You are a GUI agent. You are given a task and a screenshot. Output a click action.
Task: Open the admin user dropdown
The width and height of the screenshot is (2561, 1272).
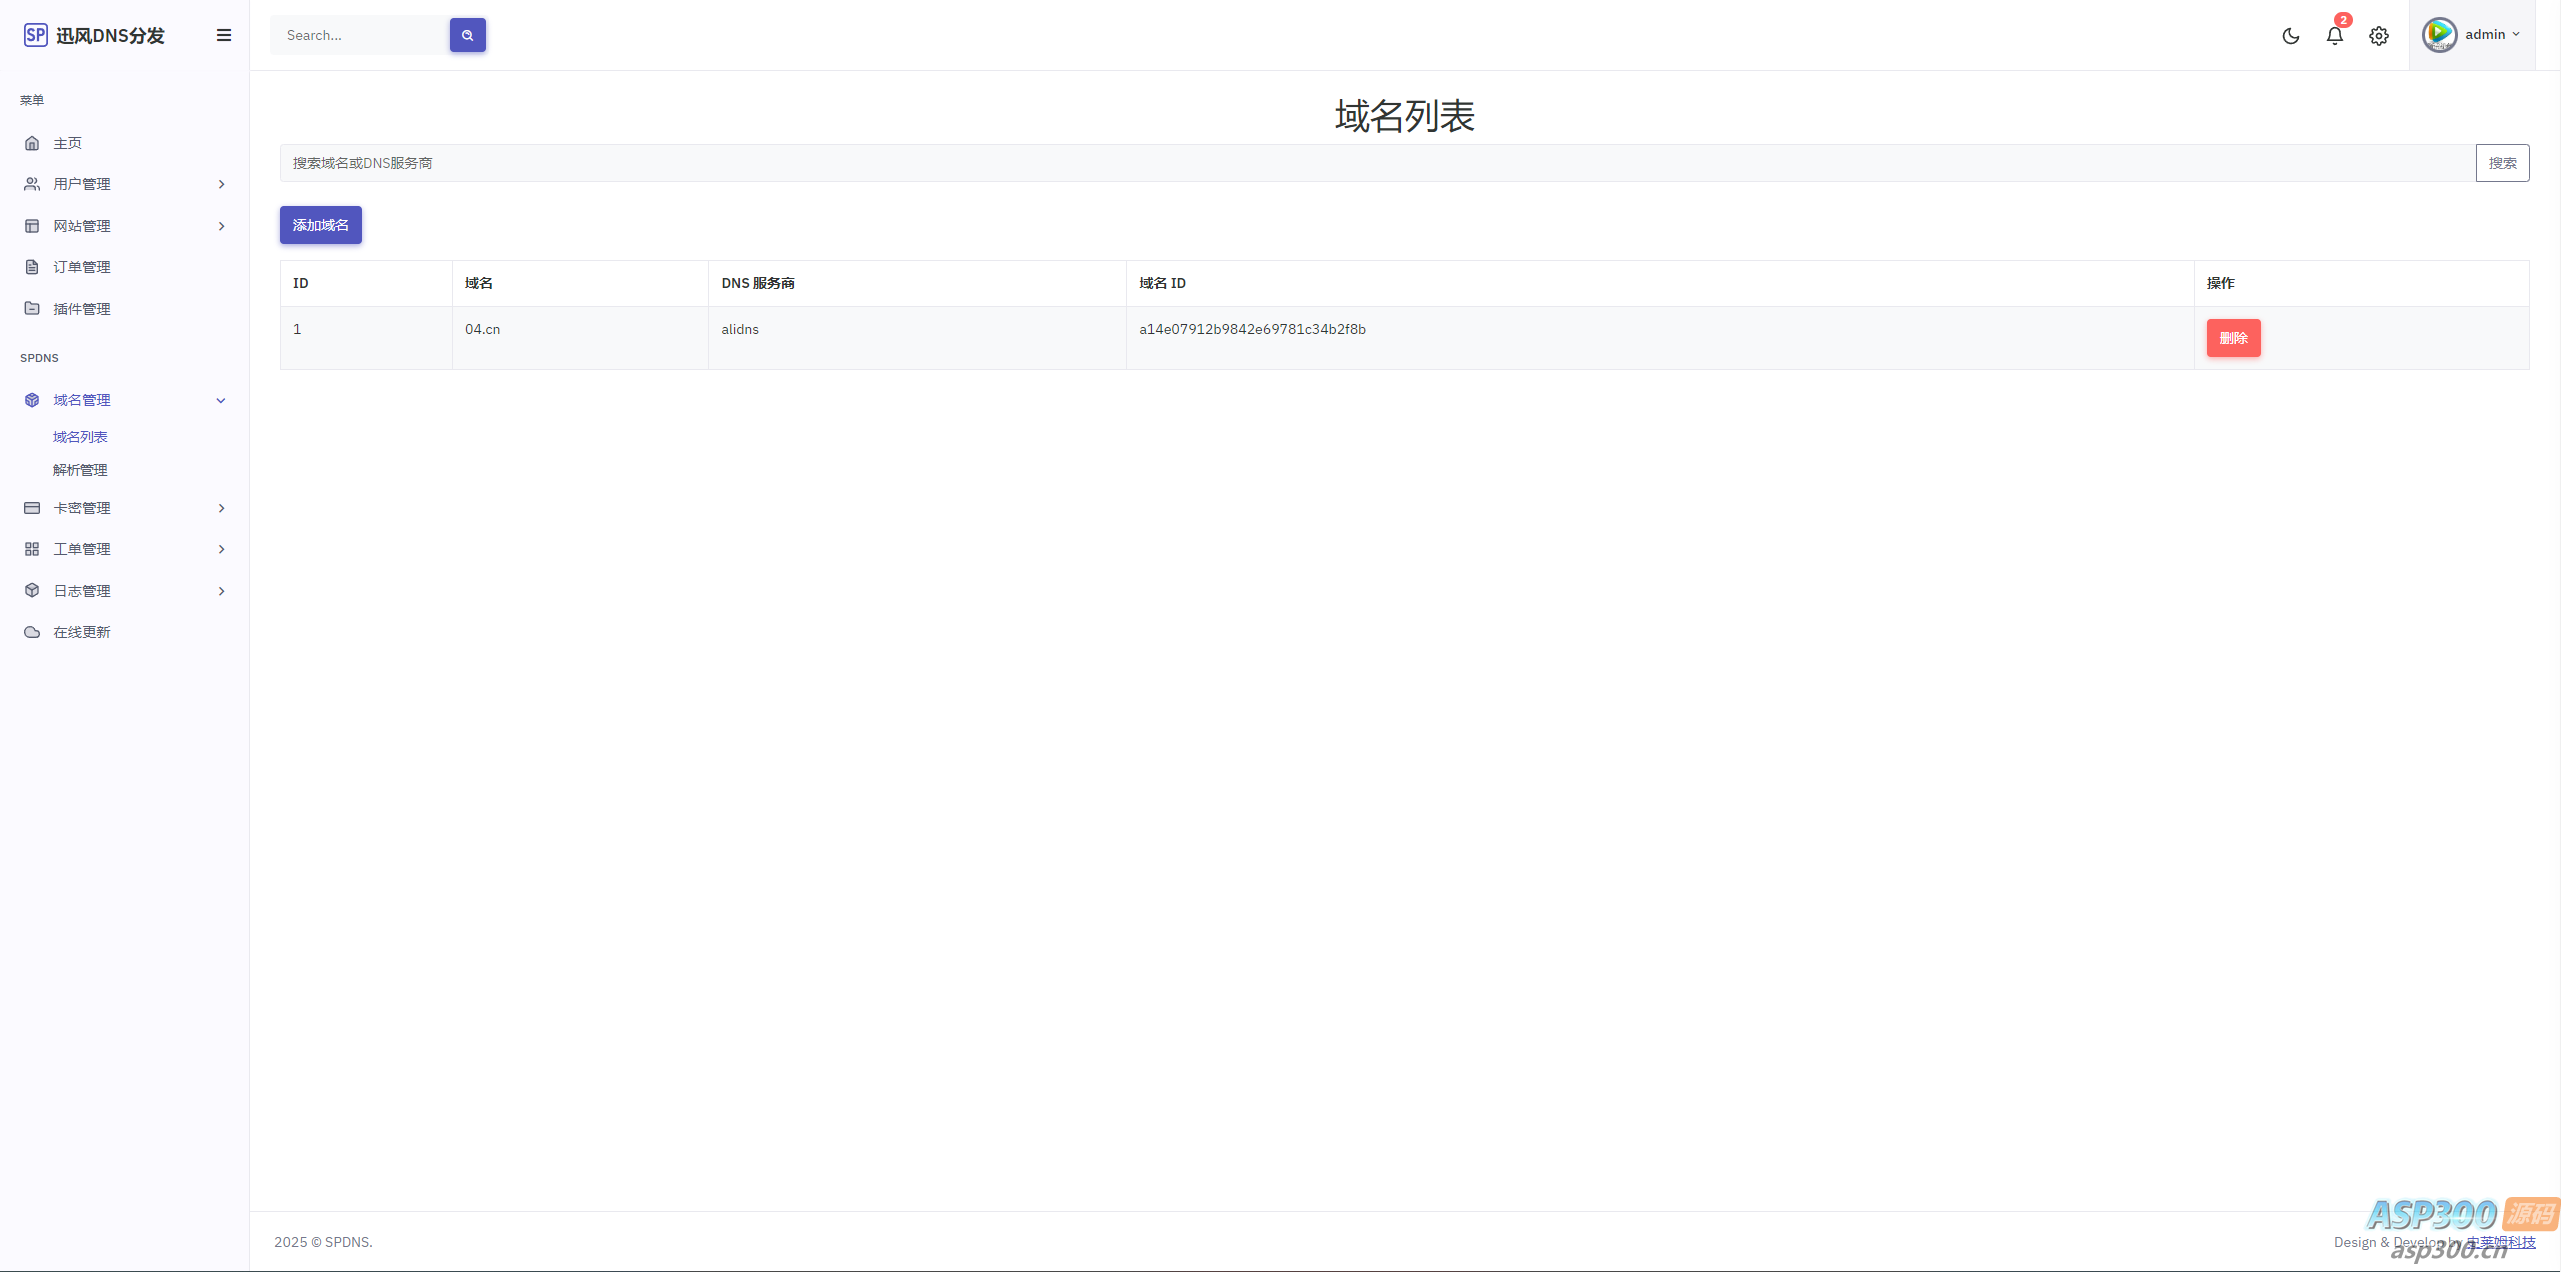pyautogui.click(x=2472, y=35)
